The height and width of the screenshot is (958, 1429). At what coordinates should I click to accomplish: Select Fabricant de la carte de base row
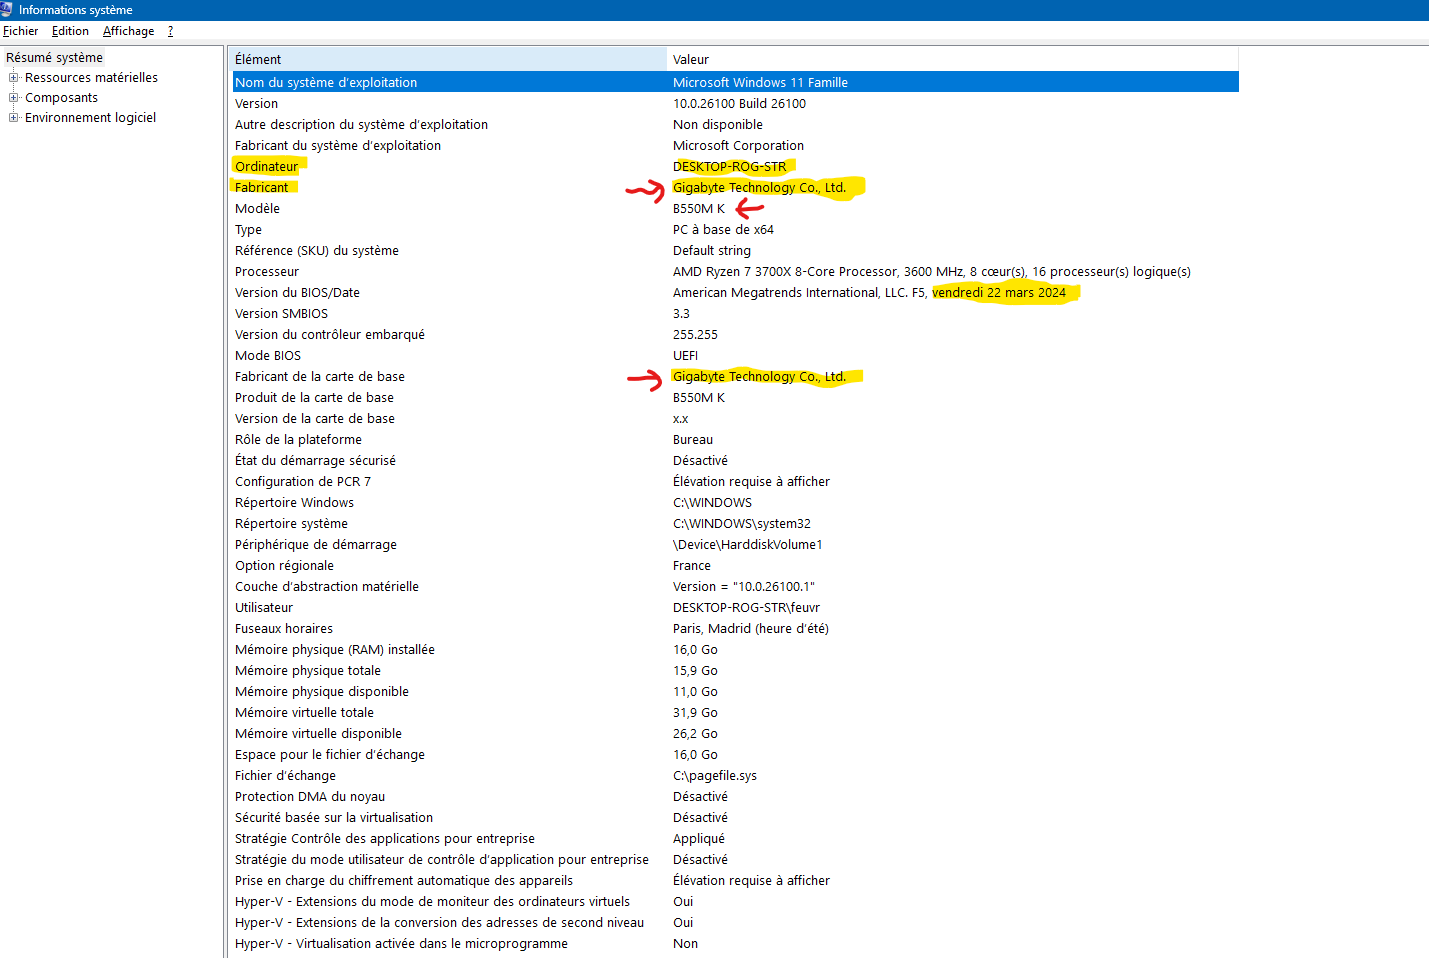(320, 377)
